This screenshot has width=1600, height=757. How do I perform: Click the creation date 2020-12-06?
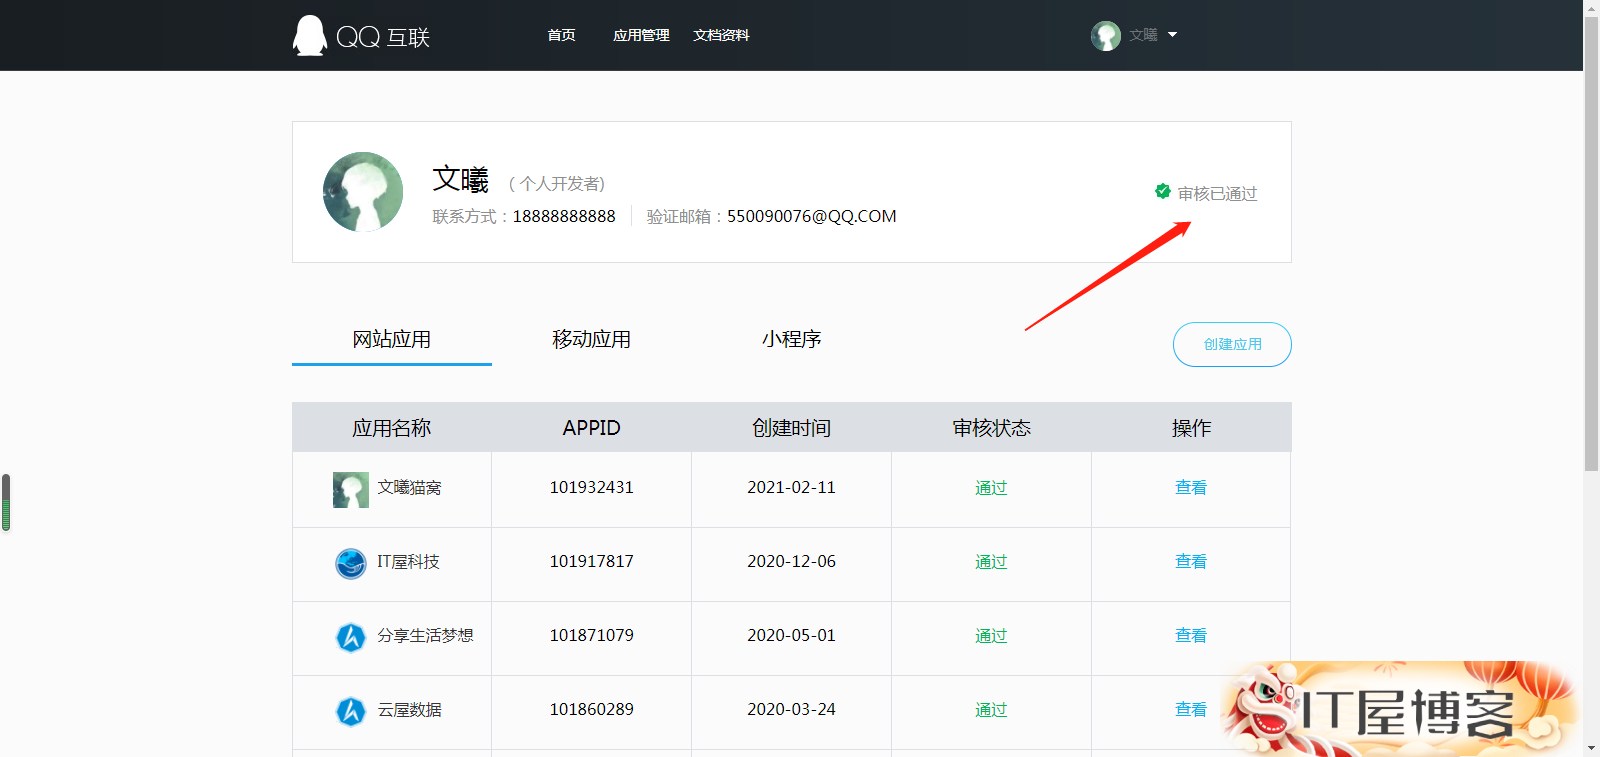pyautogui.click(x=791, y=562)
